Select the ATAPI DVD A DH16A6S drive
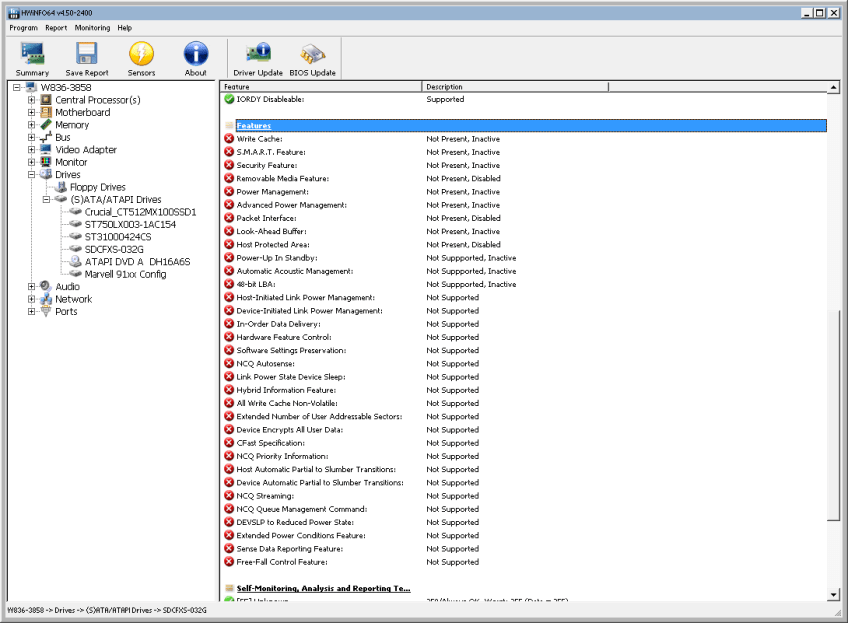848x623 pixels. tap(137, 262)
